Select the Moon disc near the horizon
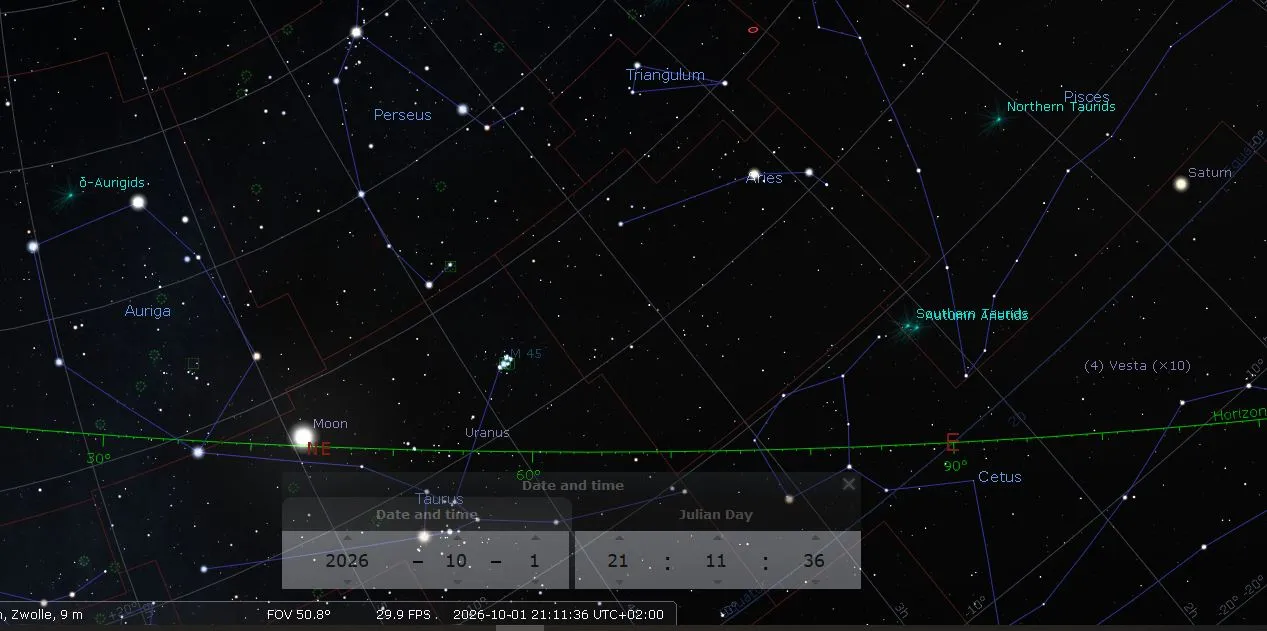This screenshot has width=1267, height=631. click(302, 436)
